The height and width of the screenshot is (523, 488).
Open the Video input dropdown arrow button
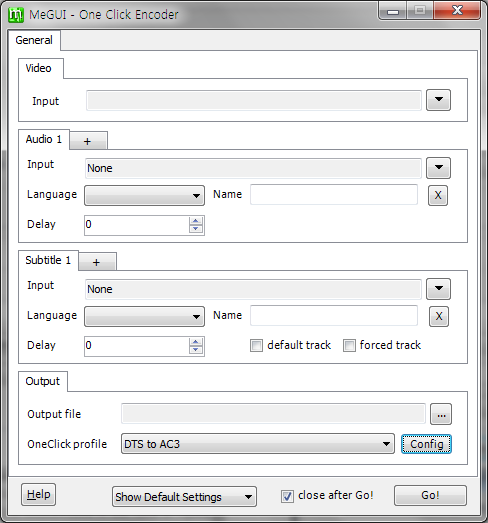pos(438,100)
